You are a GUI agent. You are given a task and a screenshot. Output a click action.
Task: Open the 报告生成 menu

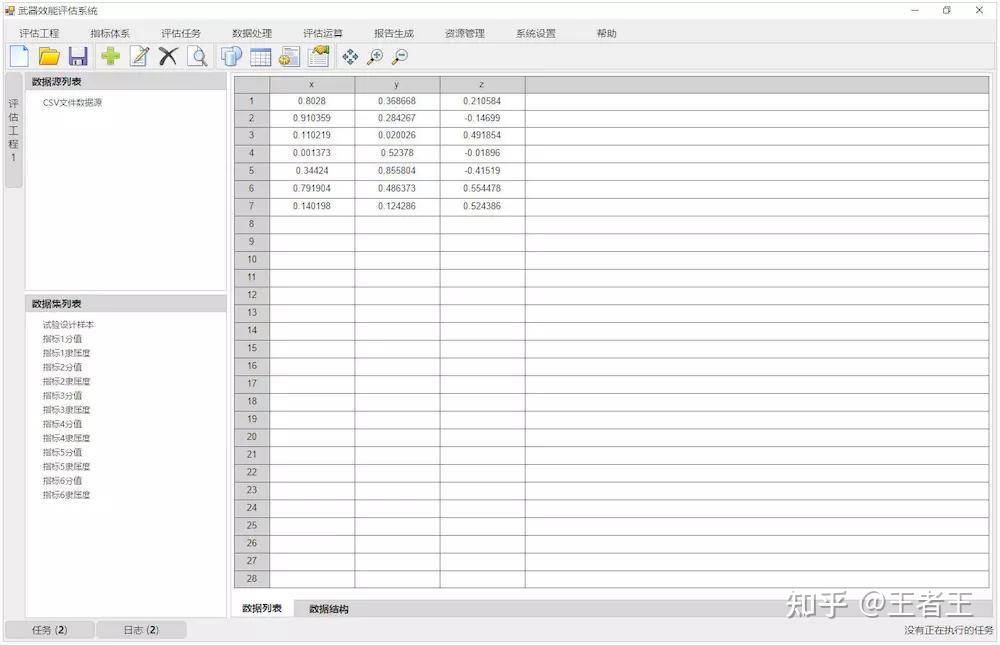[x=394, y=33]
